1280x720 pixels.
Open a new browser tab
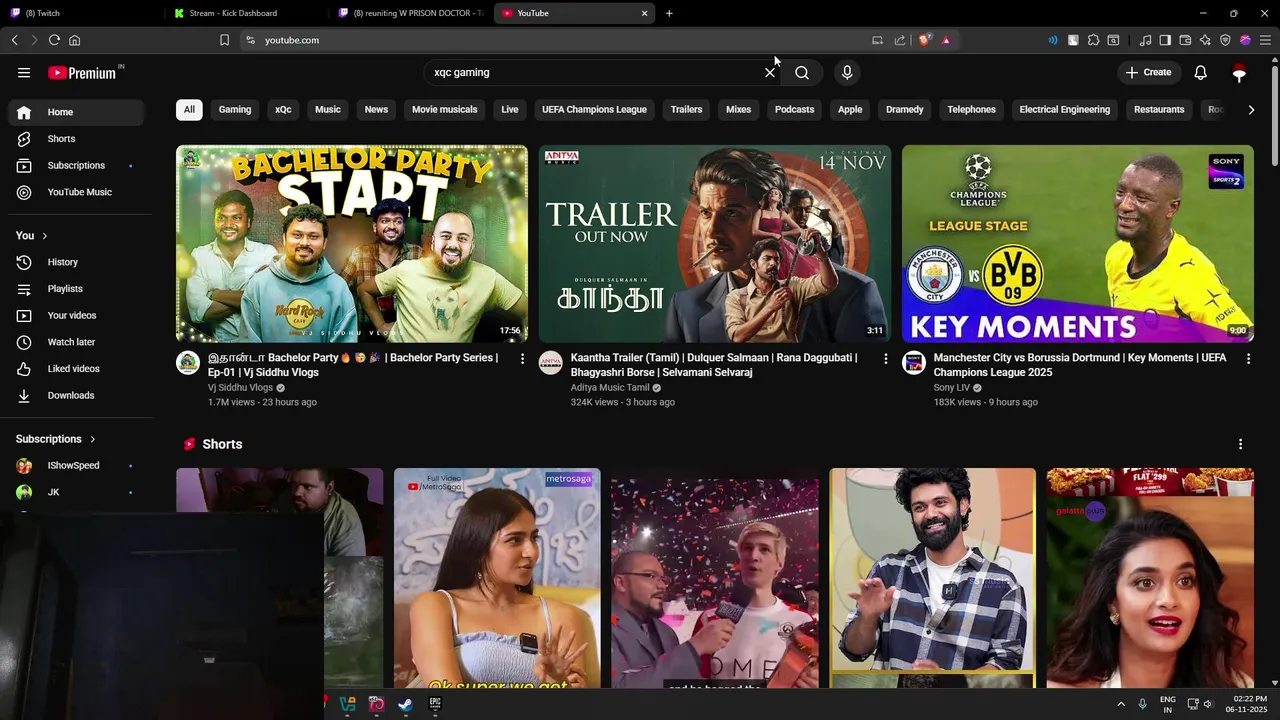669,13
